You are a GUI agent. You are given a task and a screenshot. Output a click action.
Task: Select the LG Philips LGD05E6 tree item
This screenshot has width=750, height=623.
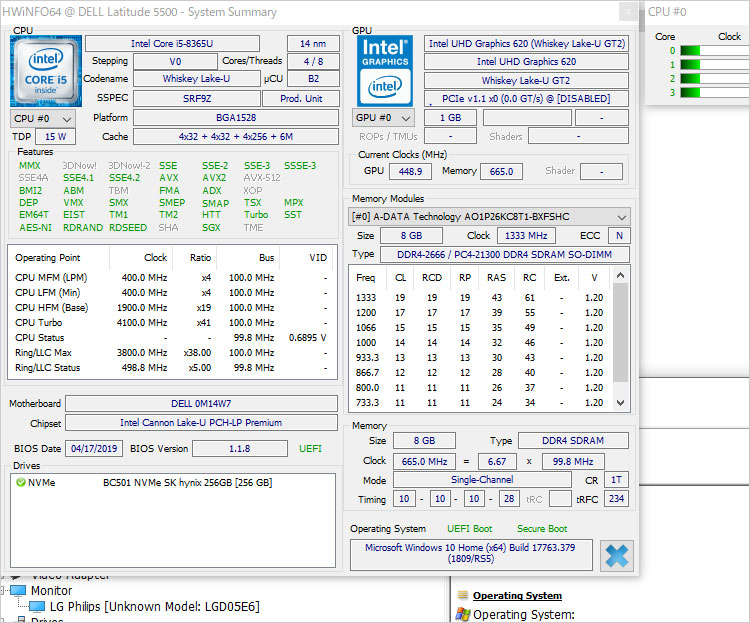coord(154,607)
